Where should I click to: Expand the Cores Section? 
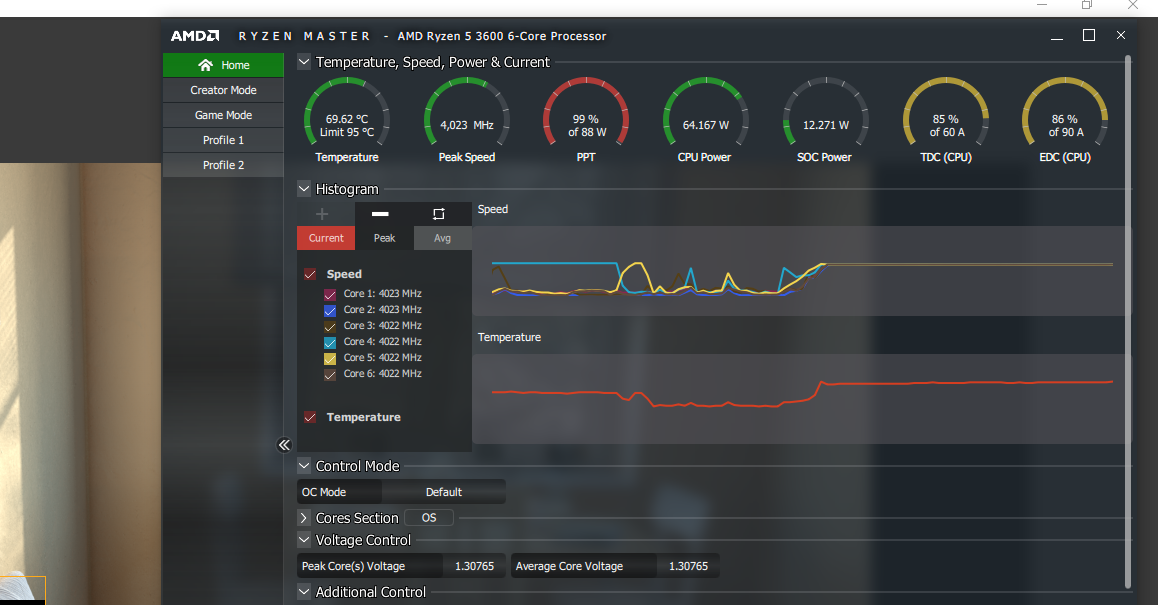tap(304, 518)
